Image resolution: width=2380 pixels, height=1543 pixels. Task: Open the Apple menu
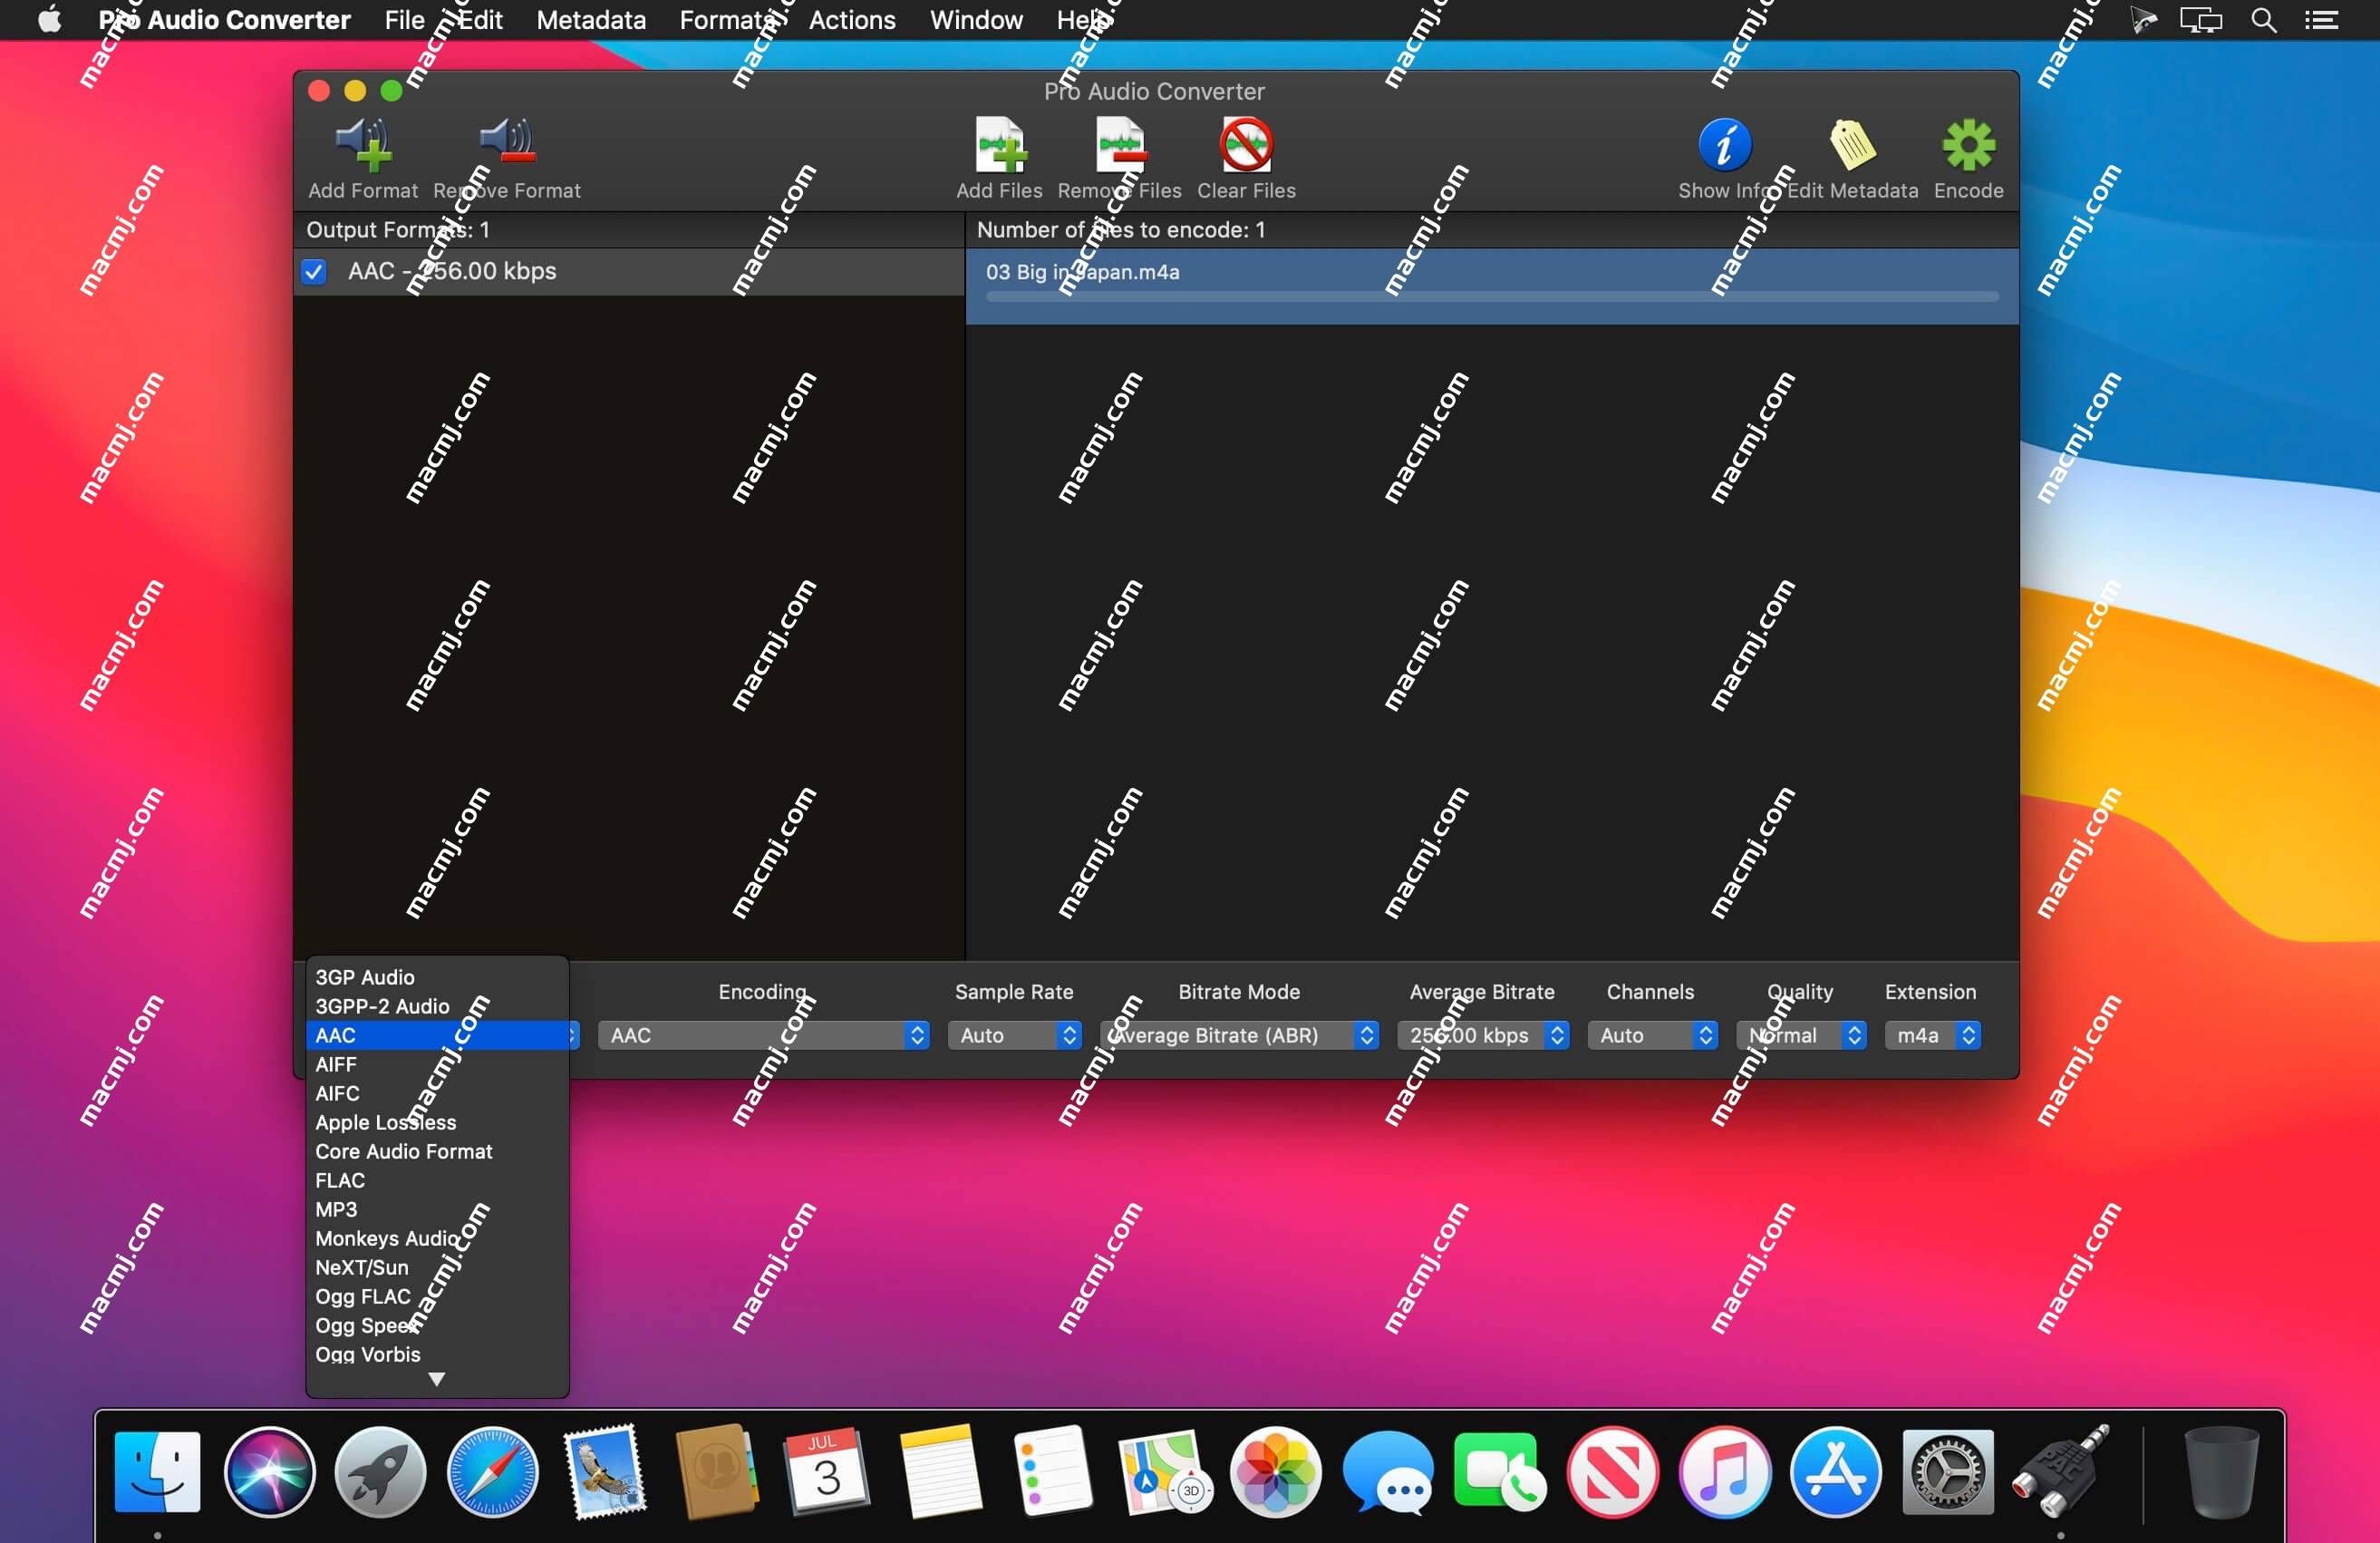click(x=49, y=20)
